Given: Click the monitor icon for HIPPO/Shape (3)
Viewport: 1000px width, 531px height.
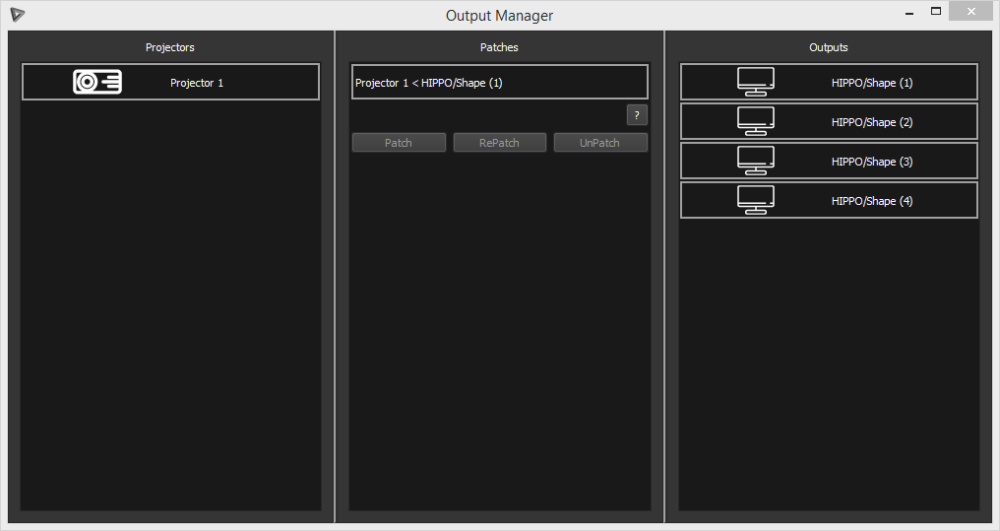Looking at the screenshot, I should click(756, 161).
